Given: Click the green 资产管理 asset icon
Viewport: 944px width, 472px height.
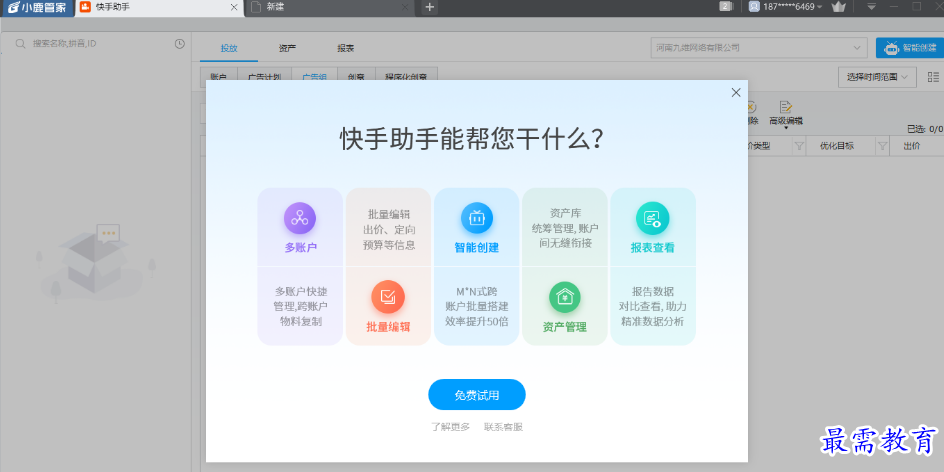Looking at the screenshot, I should pos(565,297).
